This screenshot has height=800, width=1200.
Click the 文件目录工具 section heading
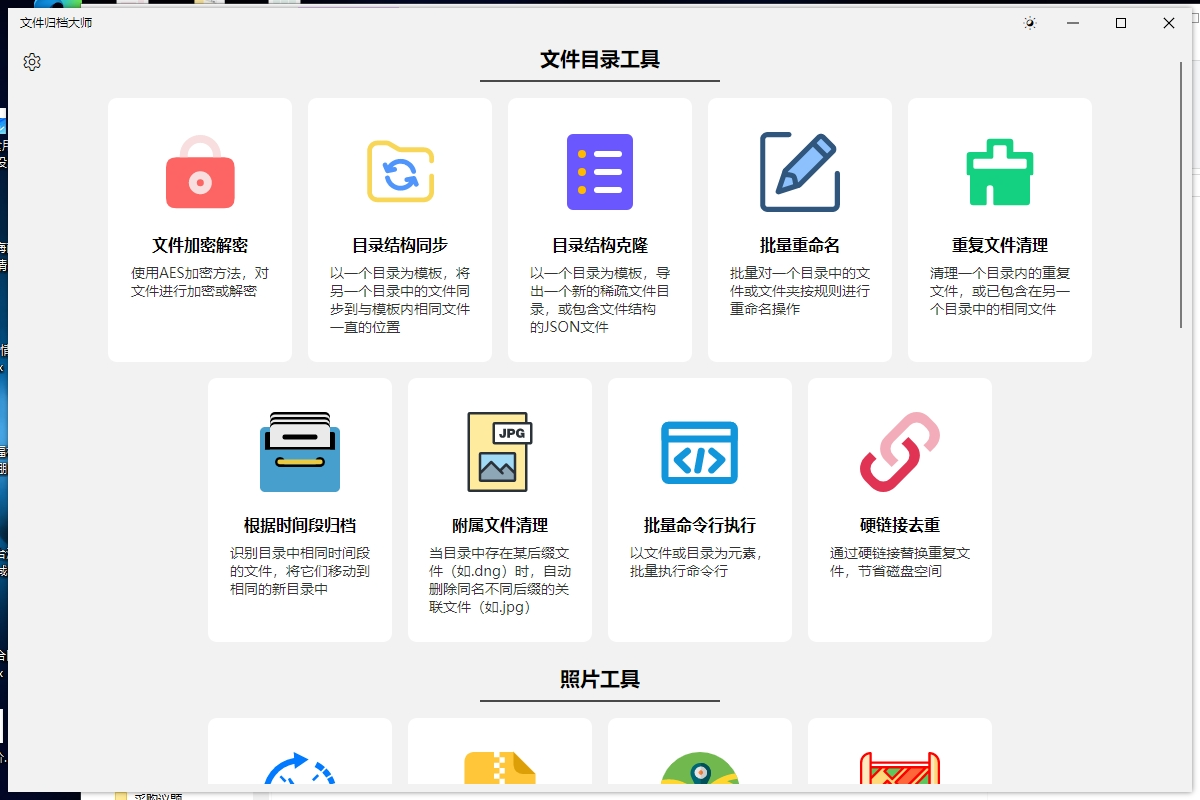point(600,60)
